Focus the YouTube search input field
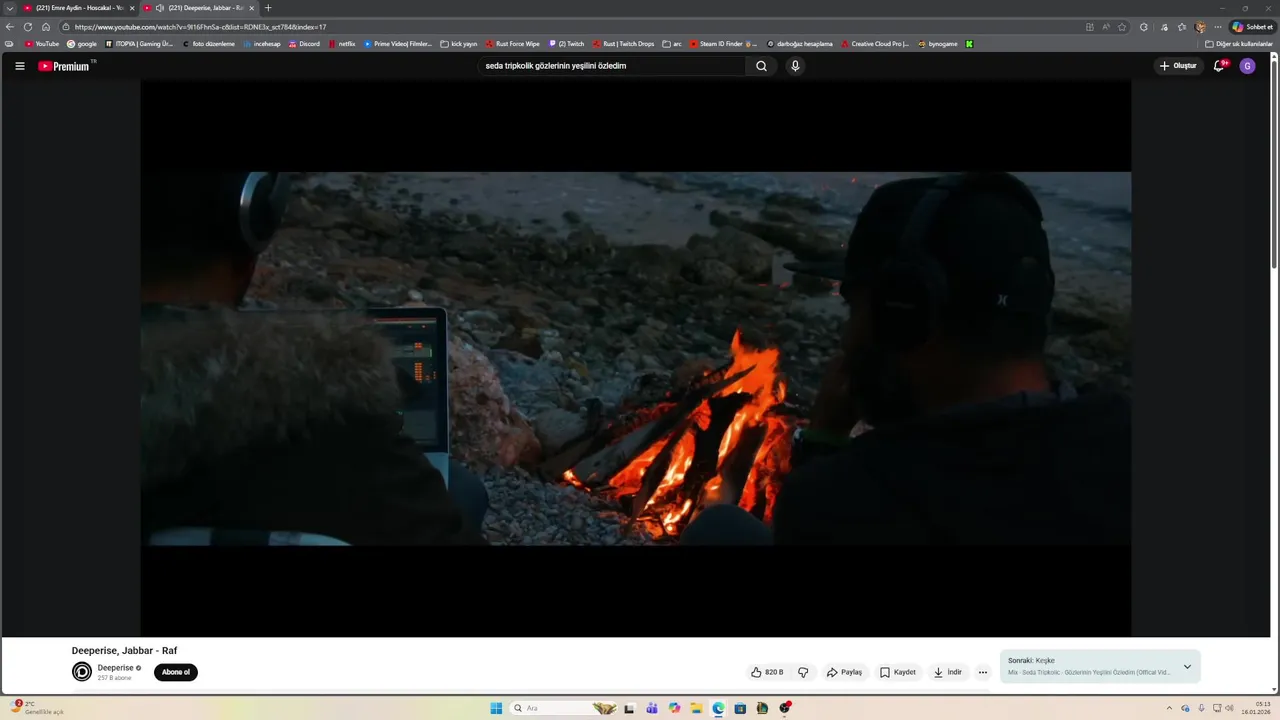Screen dimensions: 1280x720 610,66
